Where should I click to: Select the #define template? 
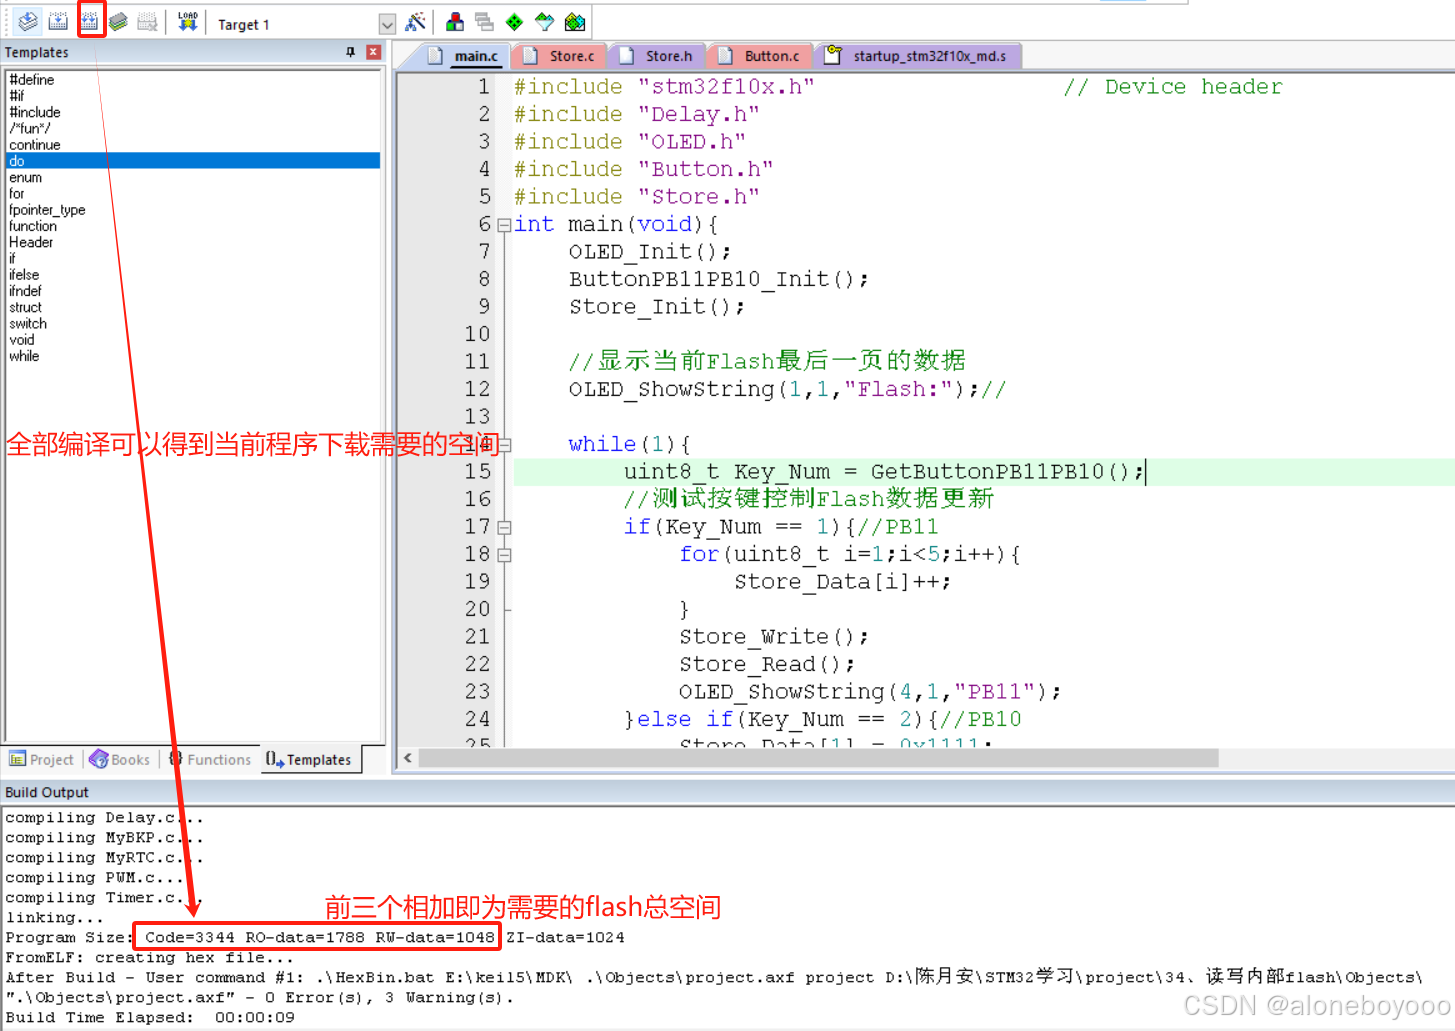click(32, 80)
